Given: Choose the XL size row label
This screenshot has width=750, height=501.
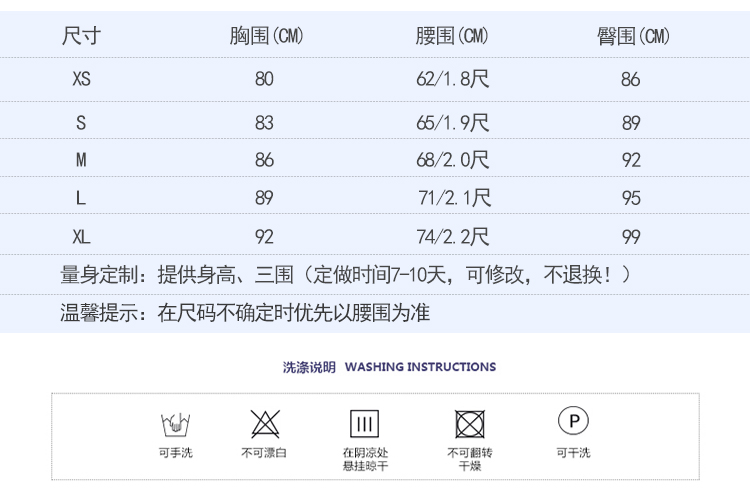Looking at the screenshot, I should pos(81,237).
